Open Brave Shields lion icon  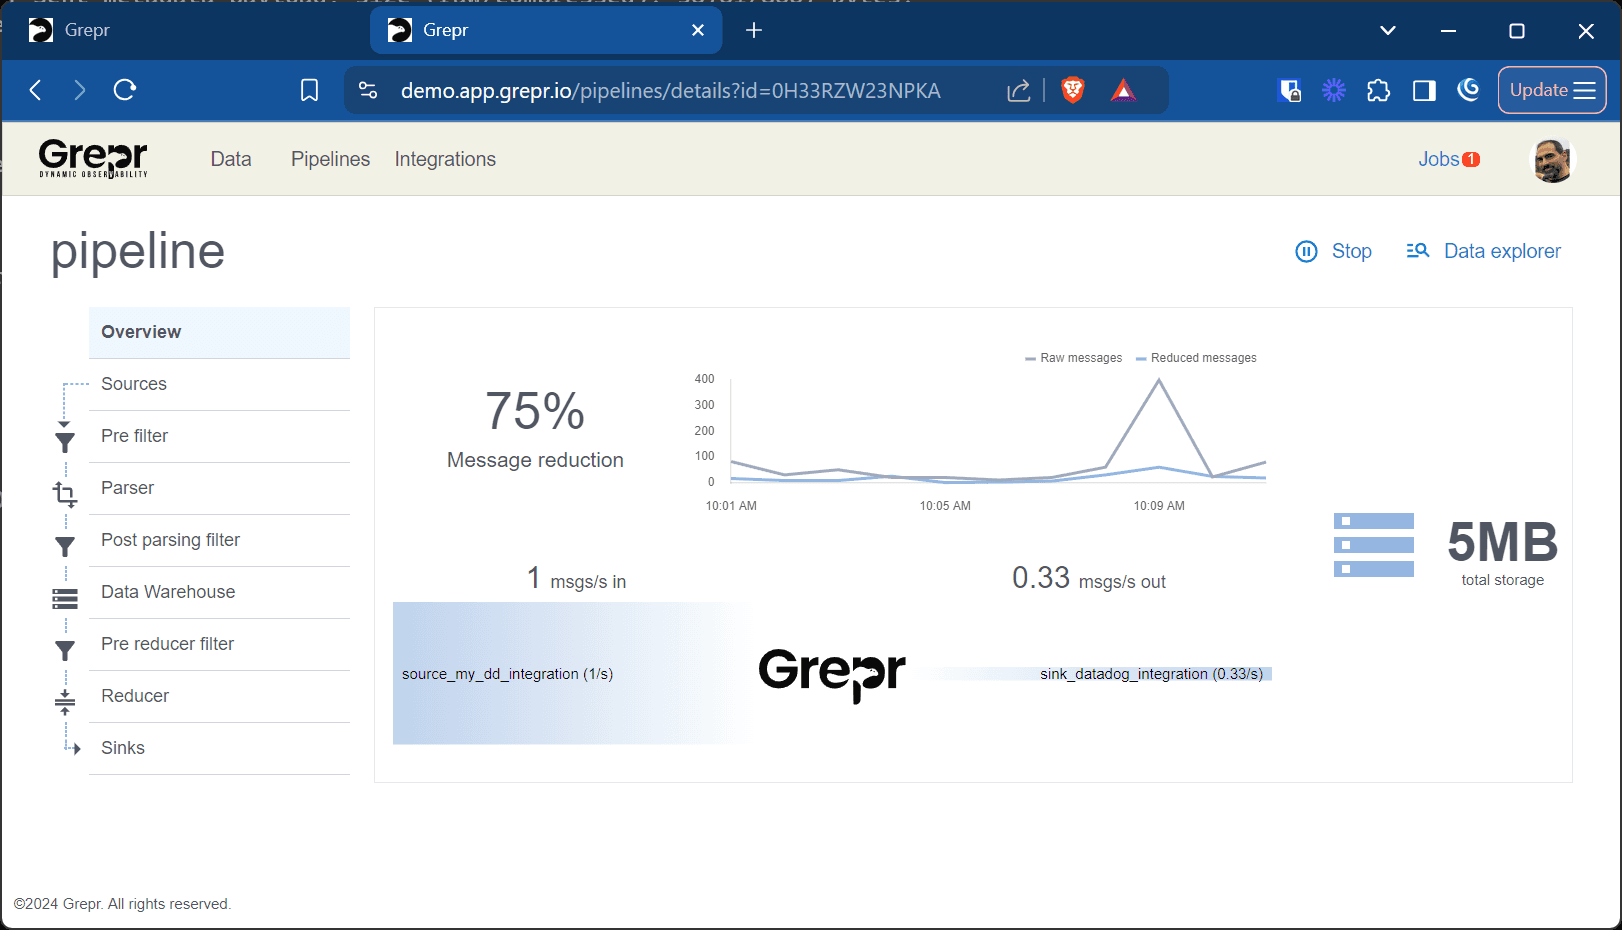pyautogui.click(x=1073, y=91)
